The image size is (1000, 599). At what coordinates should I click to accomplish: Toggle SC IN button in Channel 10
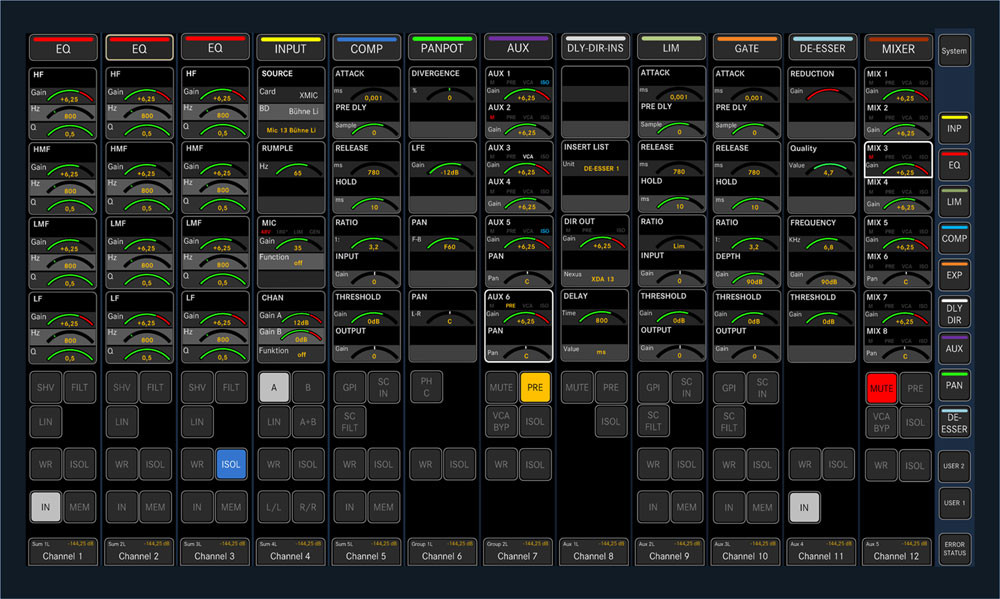point(762,387)
